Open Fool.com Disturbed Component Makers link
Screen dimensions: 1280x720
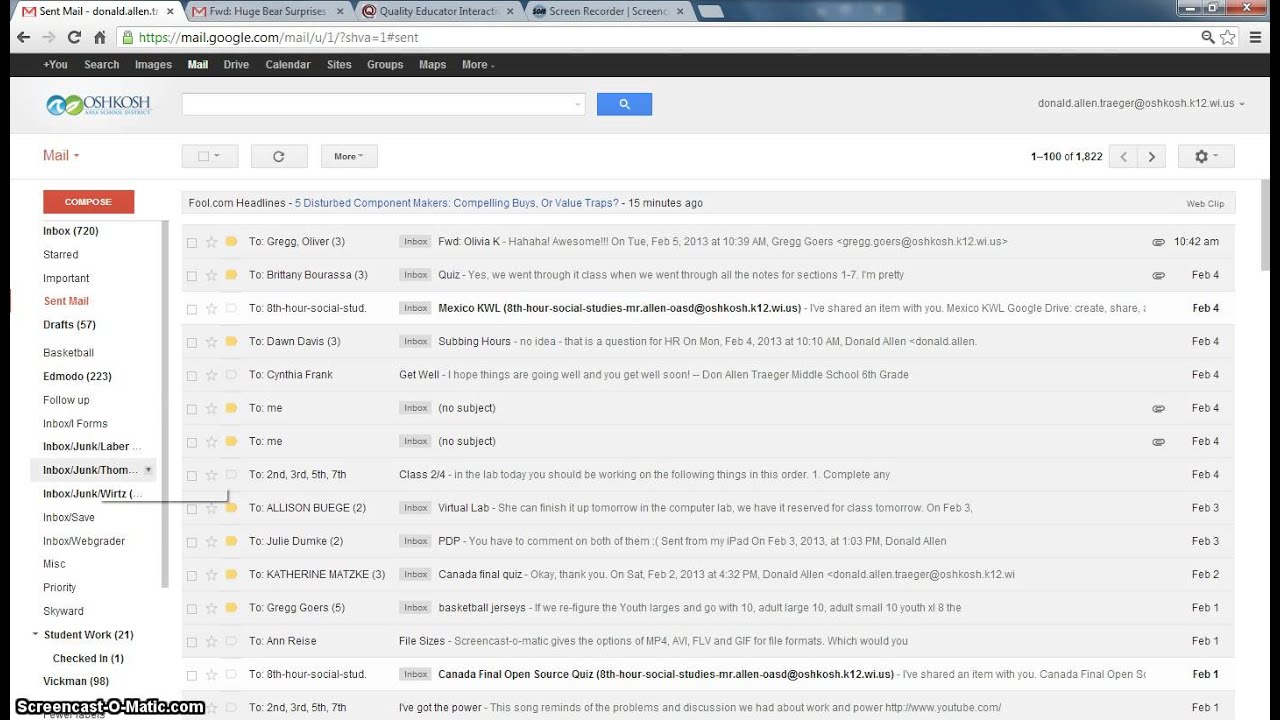tap(456, 203)
